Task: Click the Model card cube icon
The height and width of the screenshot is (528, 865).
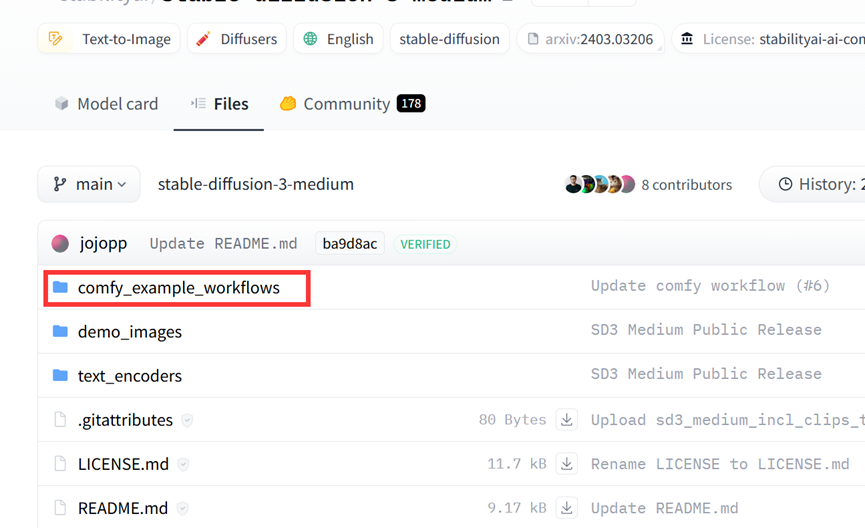Action: pyautogui.click(x=62, y=103)
